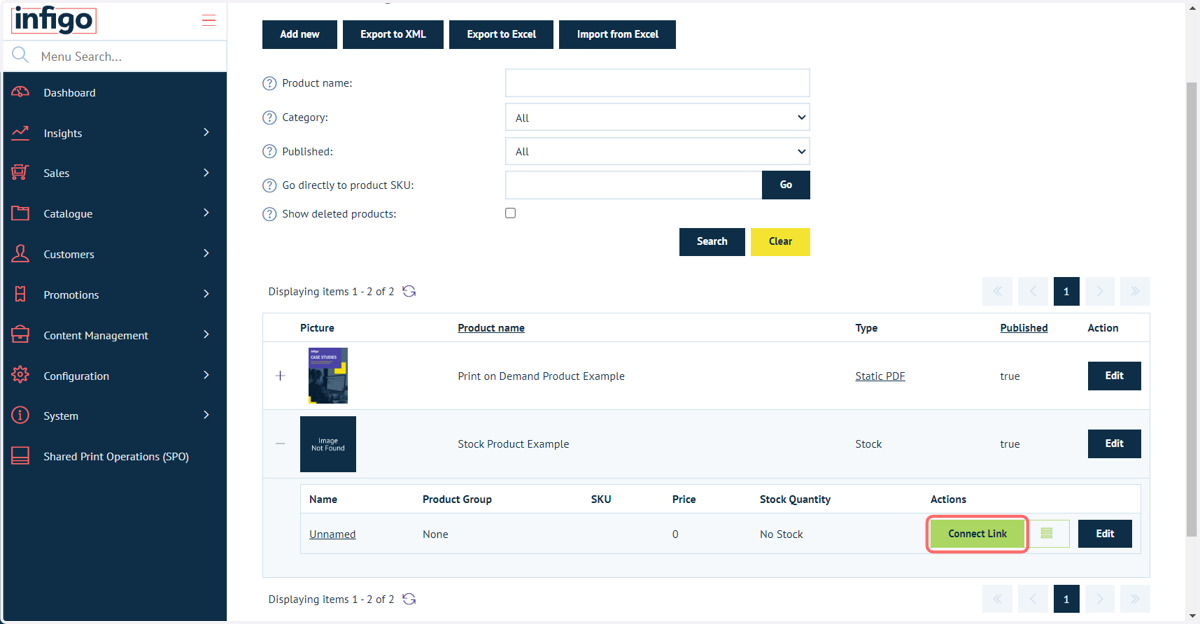Expand the Insights menu chevron
The height and width of the screenshot is (624, 1200).
(x=206, y=132)
